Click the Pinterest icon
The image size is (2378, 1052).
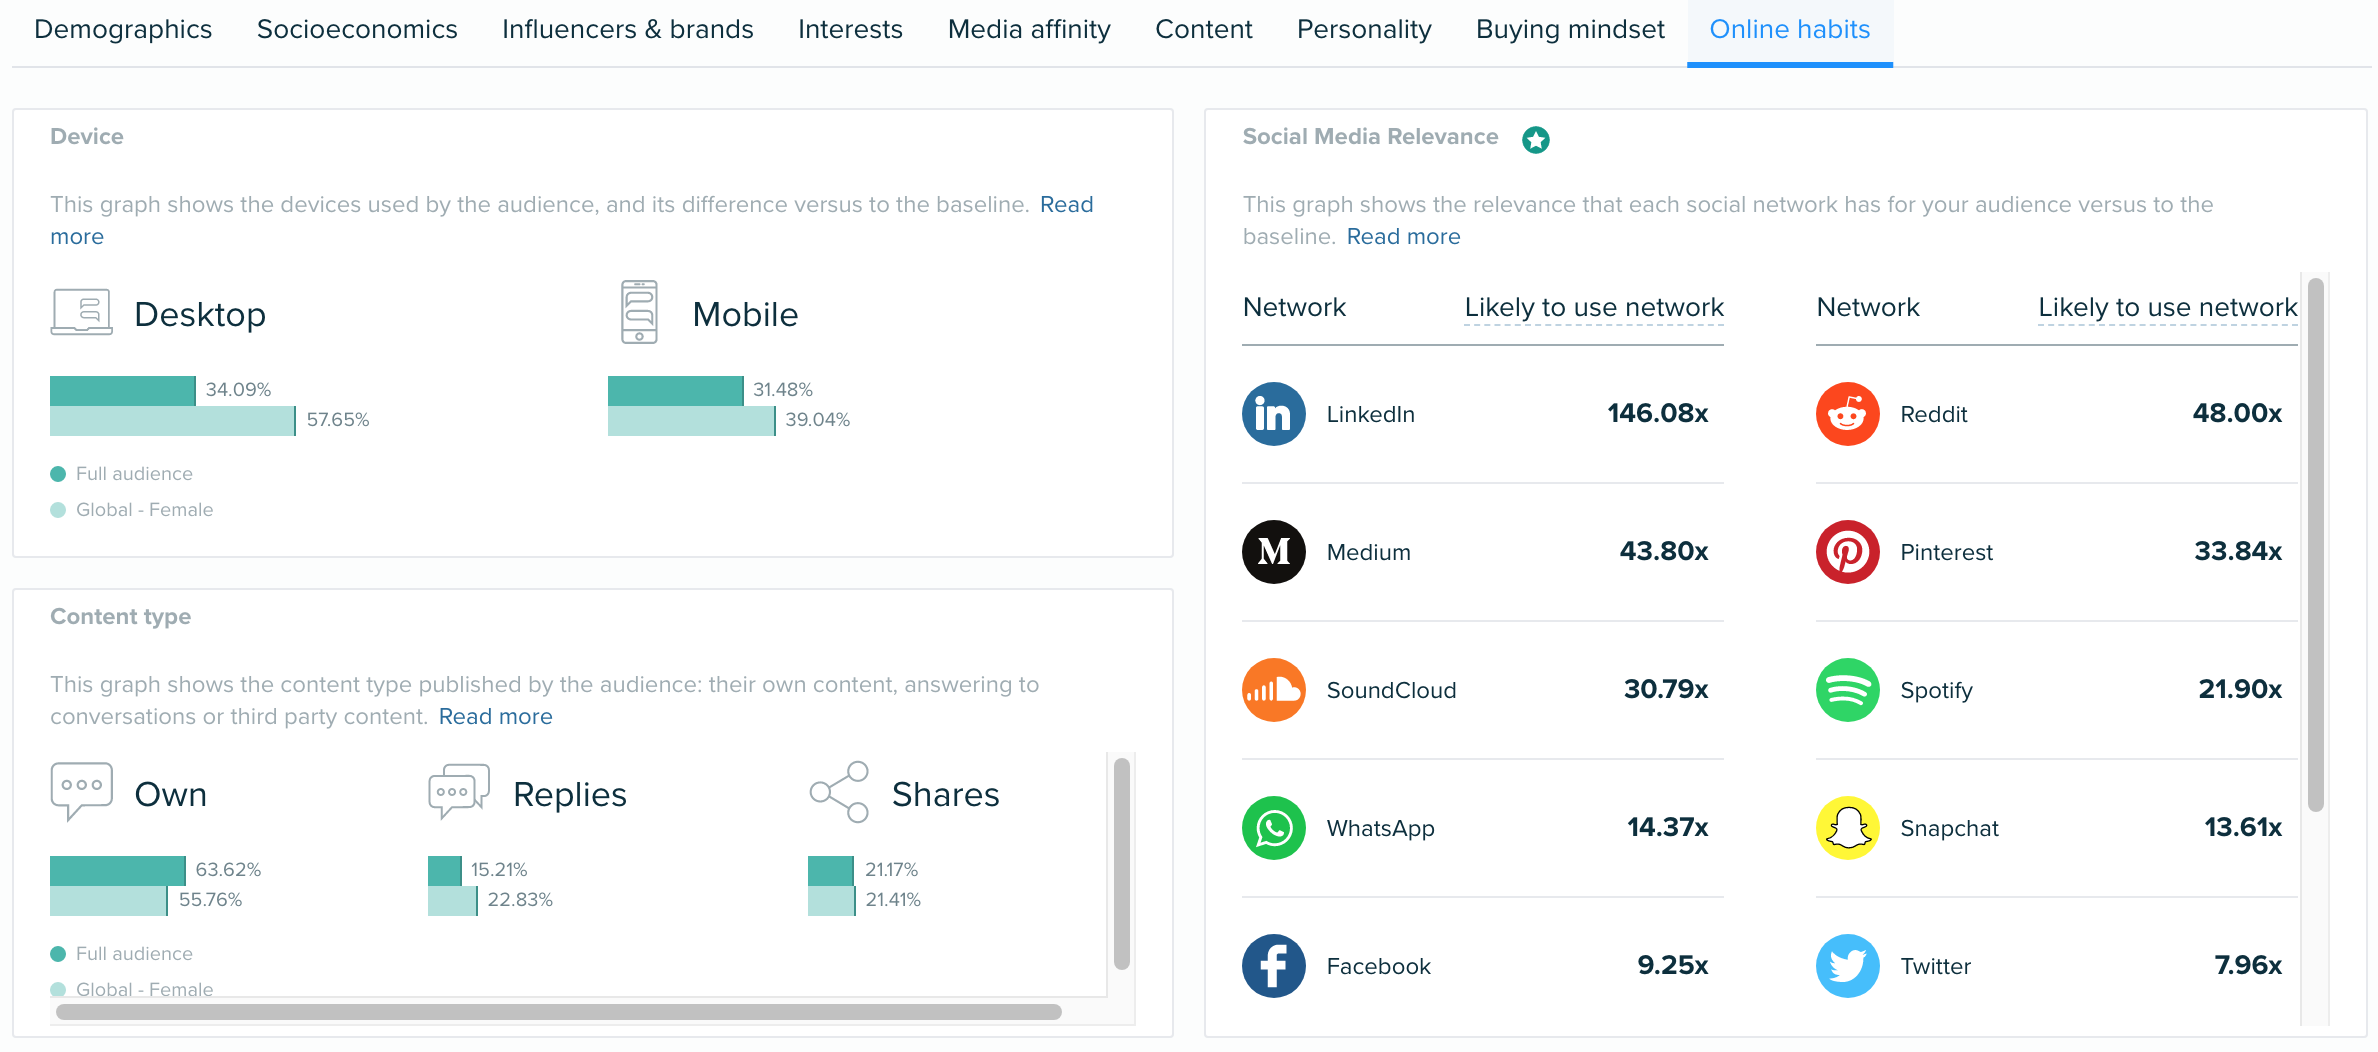click(1847, 551)
